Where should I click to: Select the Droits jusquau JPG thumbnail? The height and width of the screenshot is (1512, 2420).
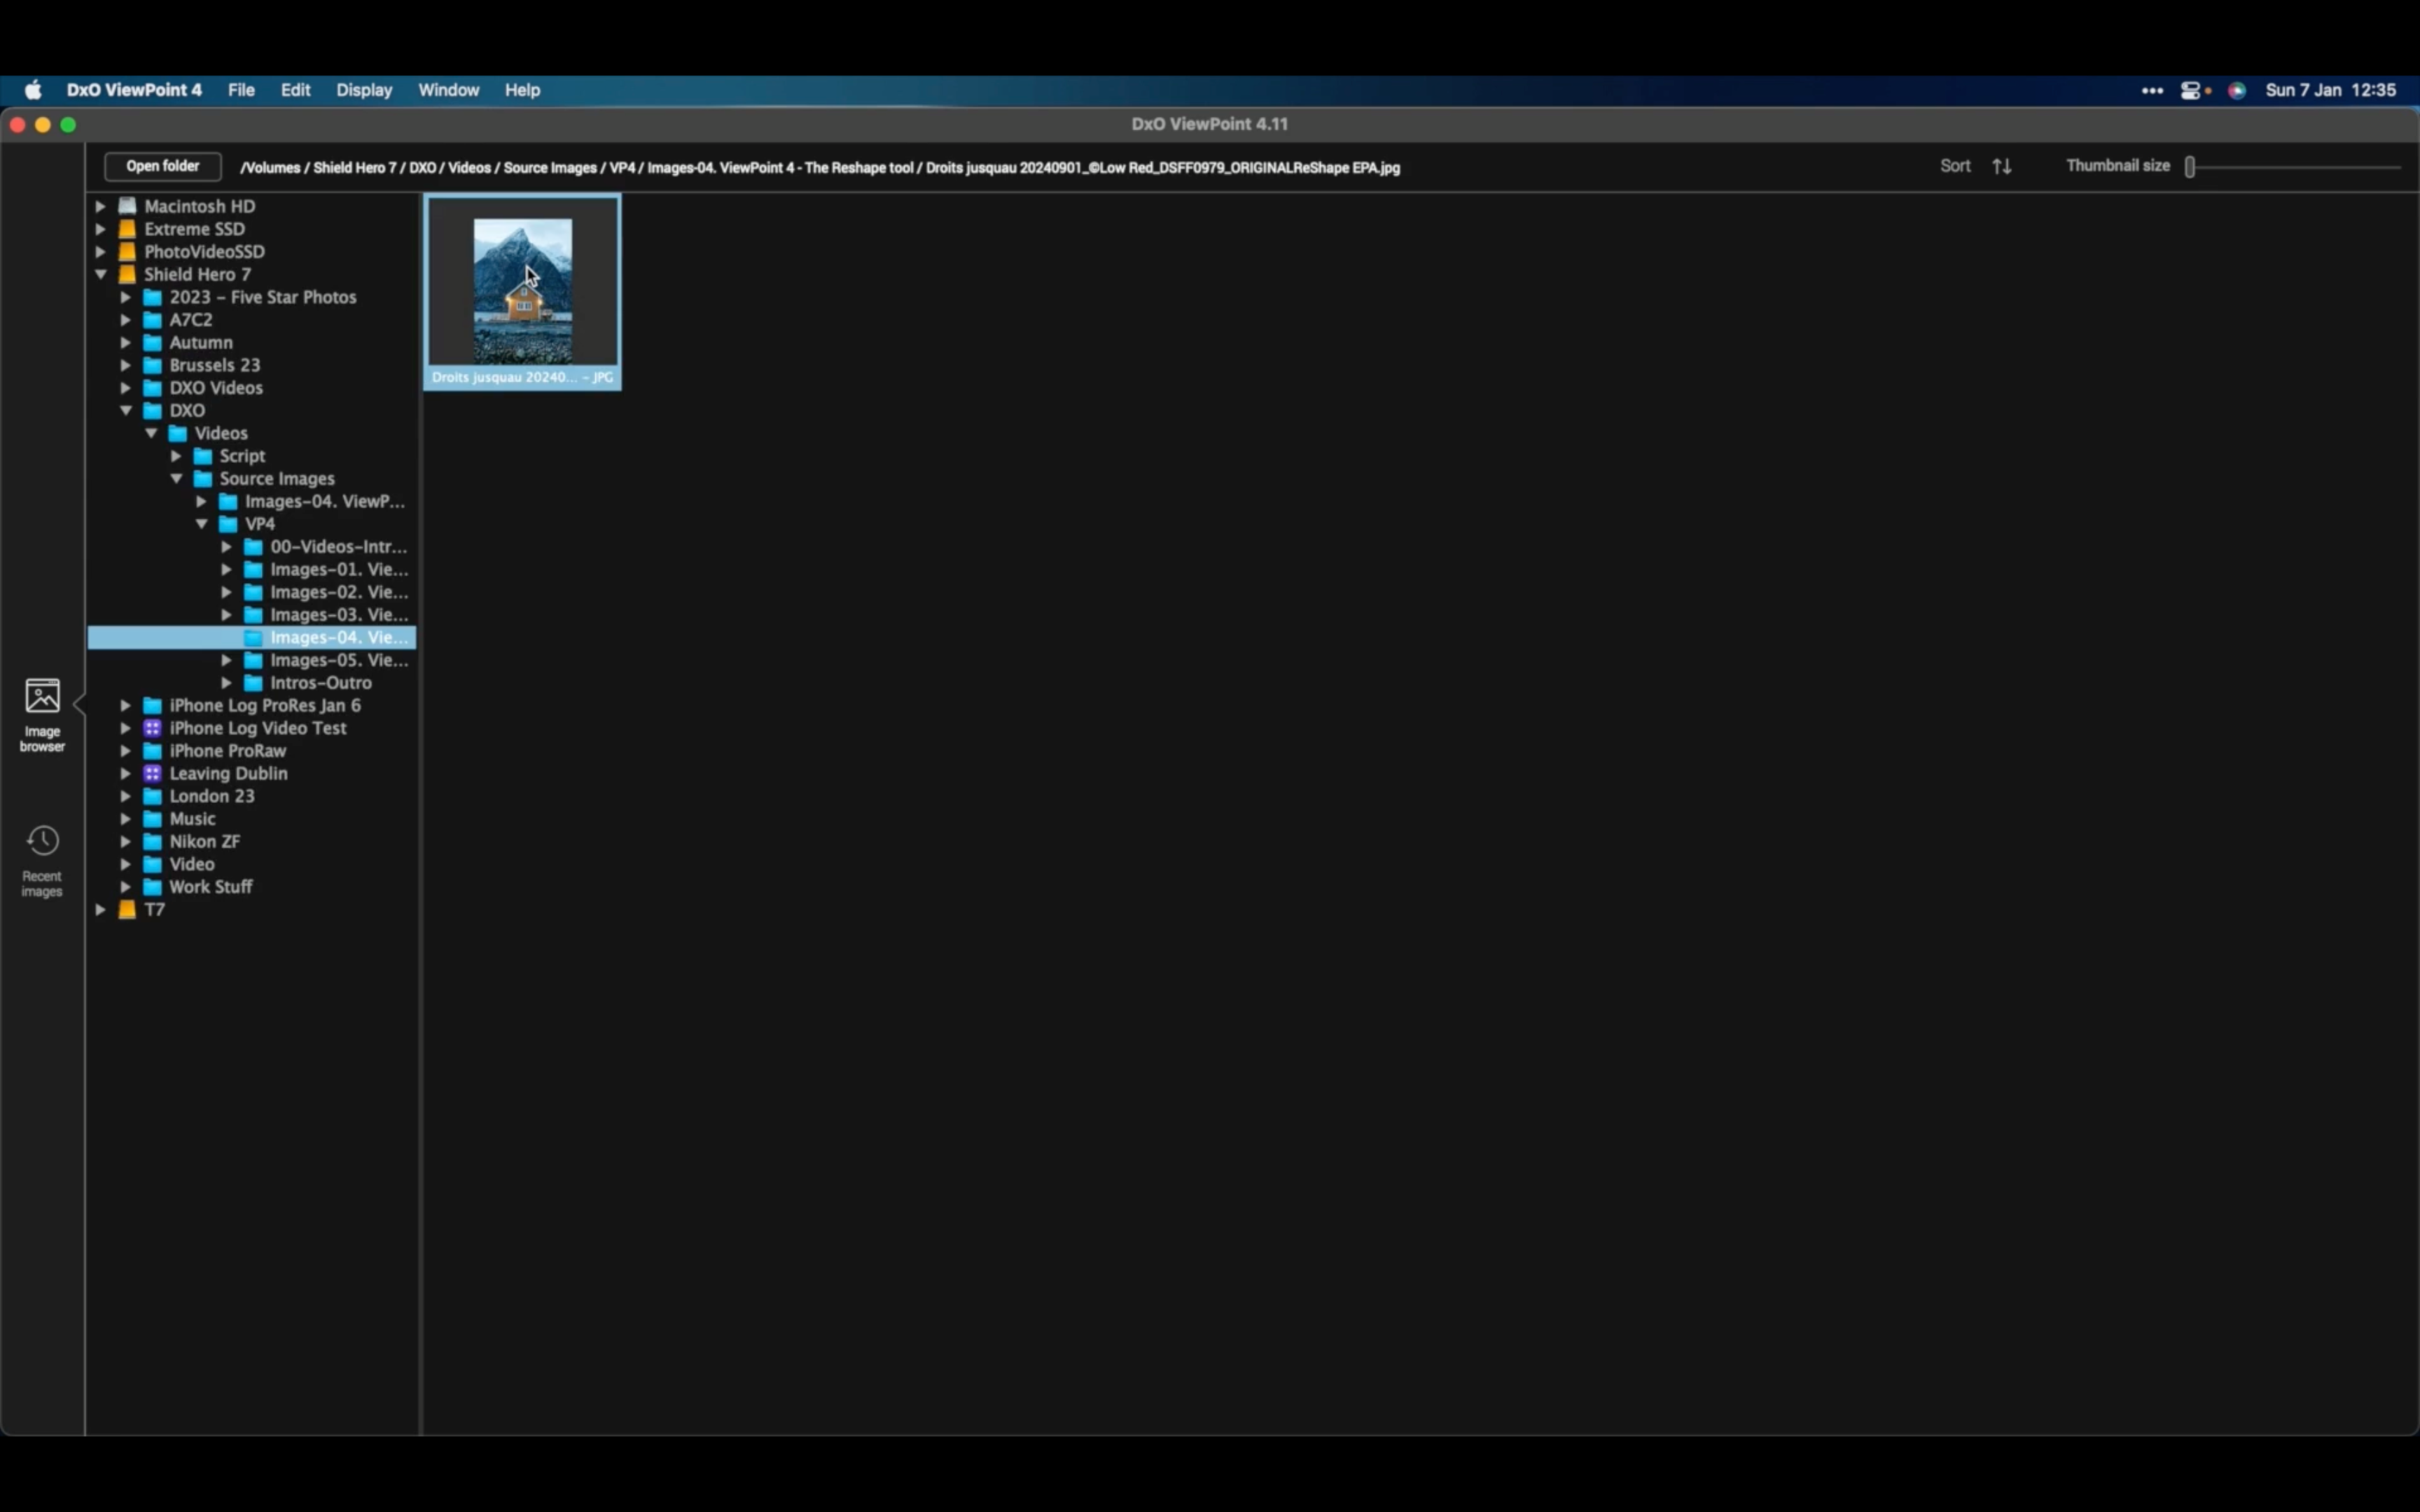(522, 292)
